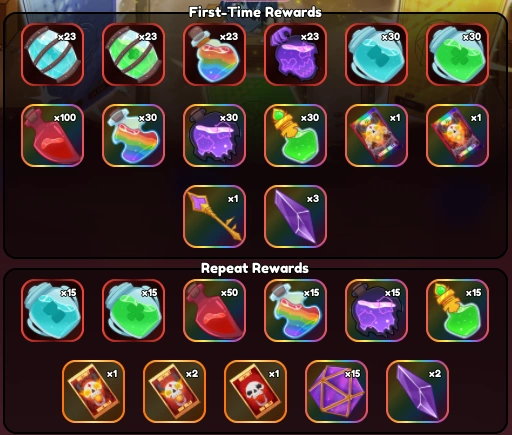512x435 pixels.
Task: Click the red potion x50 repeat reward
Action: (x=214, y=310)
